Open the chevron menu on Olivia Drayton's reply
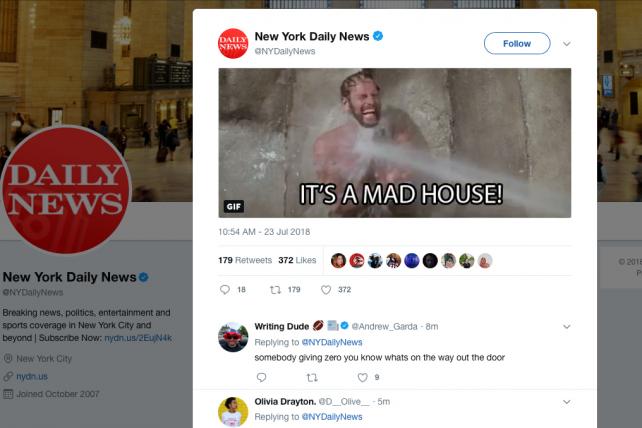Image resolution: width=642 pixels, height=428 pixels. click(567, 402)
